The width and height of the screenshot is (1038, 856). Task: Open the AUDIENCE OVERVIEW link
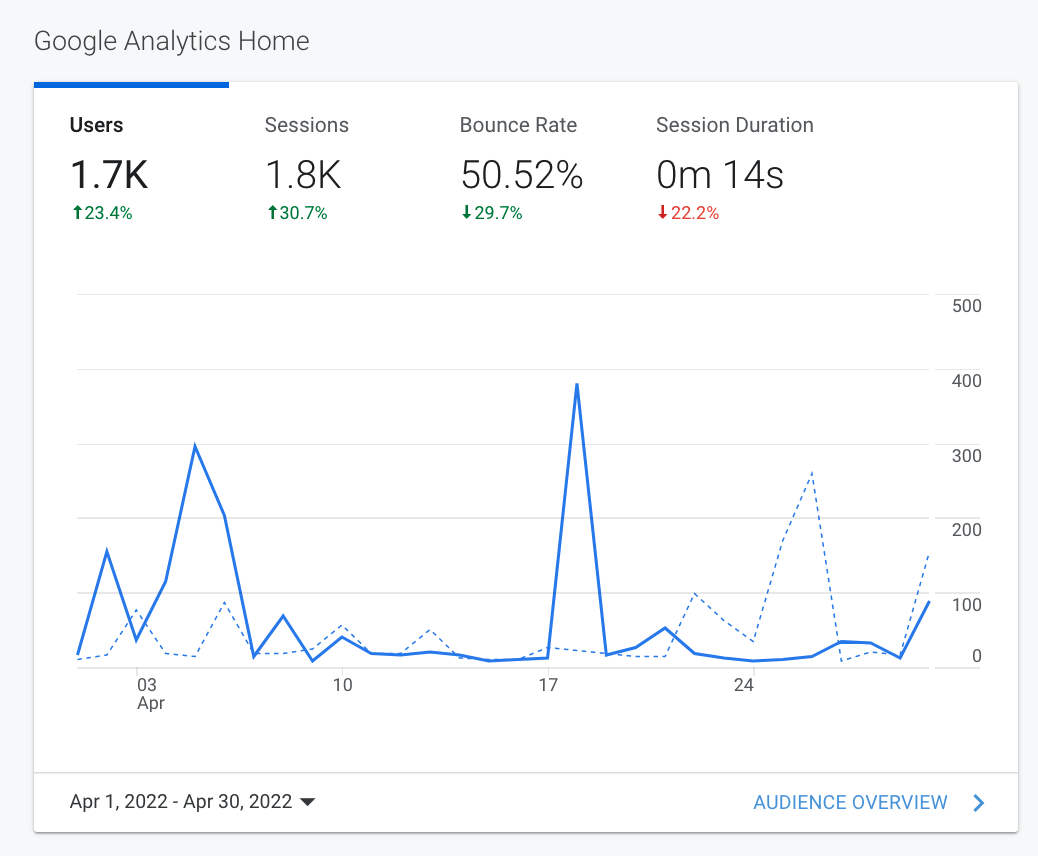(850, 802)
